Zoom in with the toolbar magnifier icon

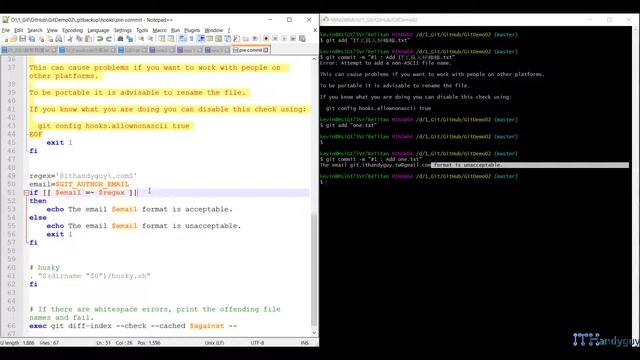click(141, 39)
